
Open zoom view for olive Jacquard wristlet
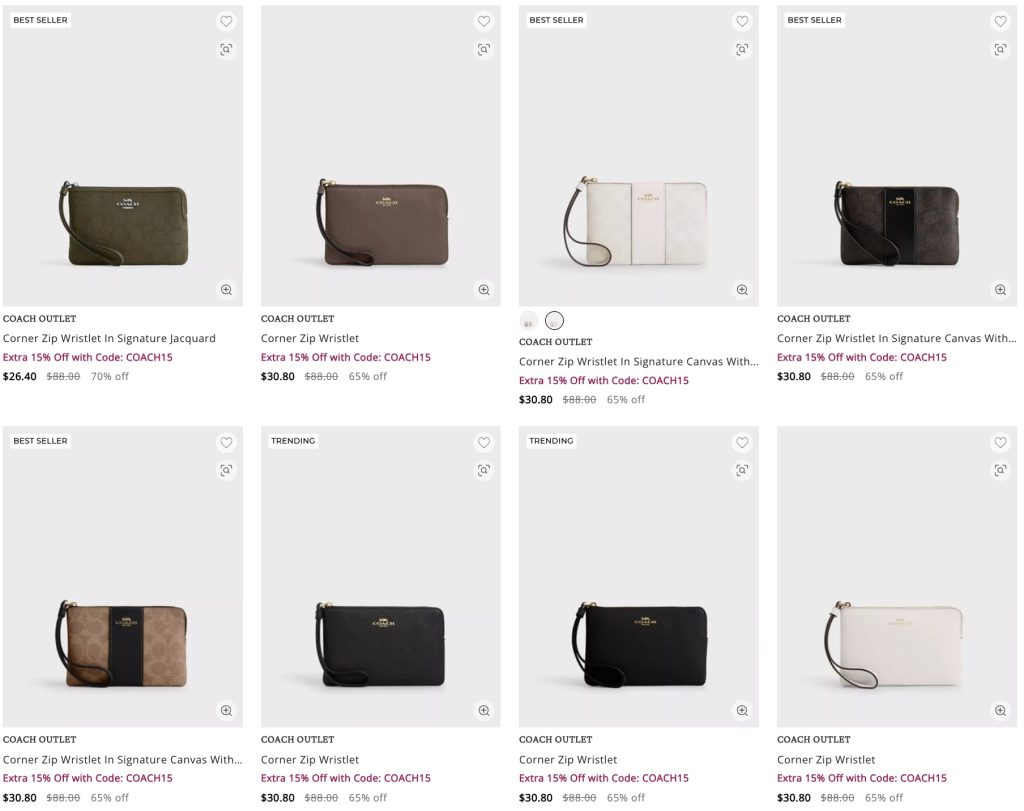click(x=226, y=290)
